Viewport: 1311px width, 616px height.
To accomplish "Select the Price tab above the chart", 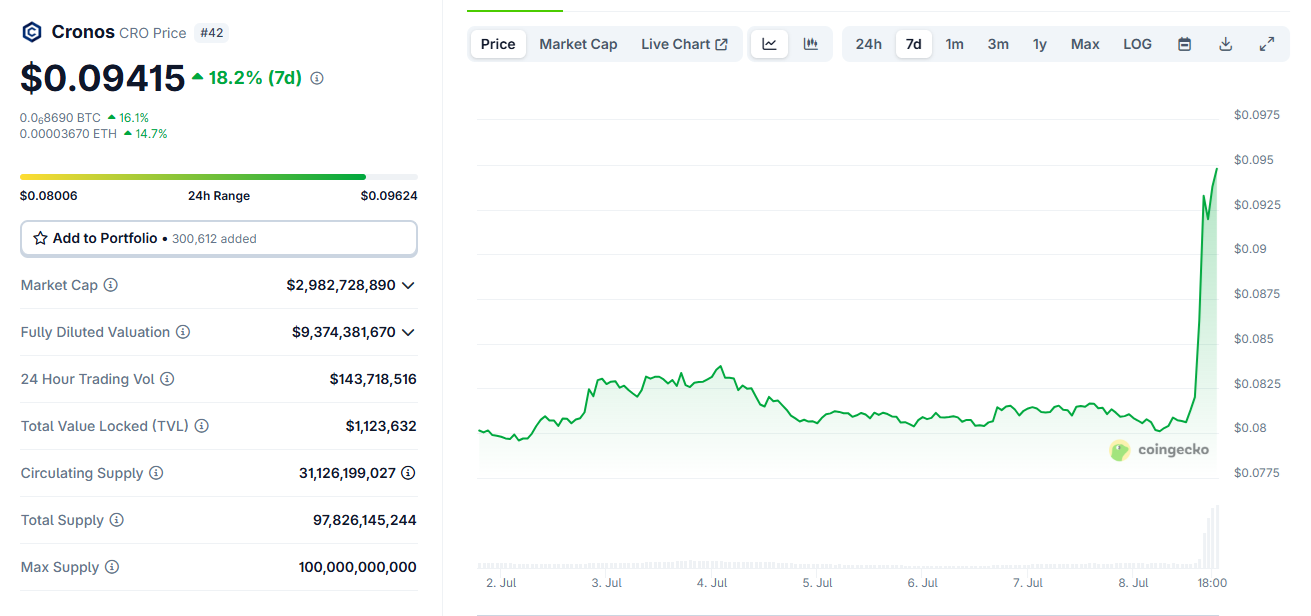I will tap(497, 43).
